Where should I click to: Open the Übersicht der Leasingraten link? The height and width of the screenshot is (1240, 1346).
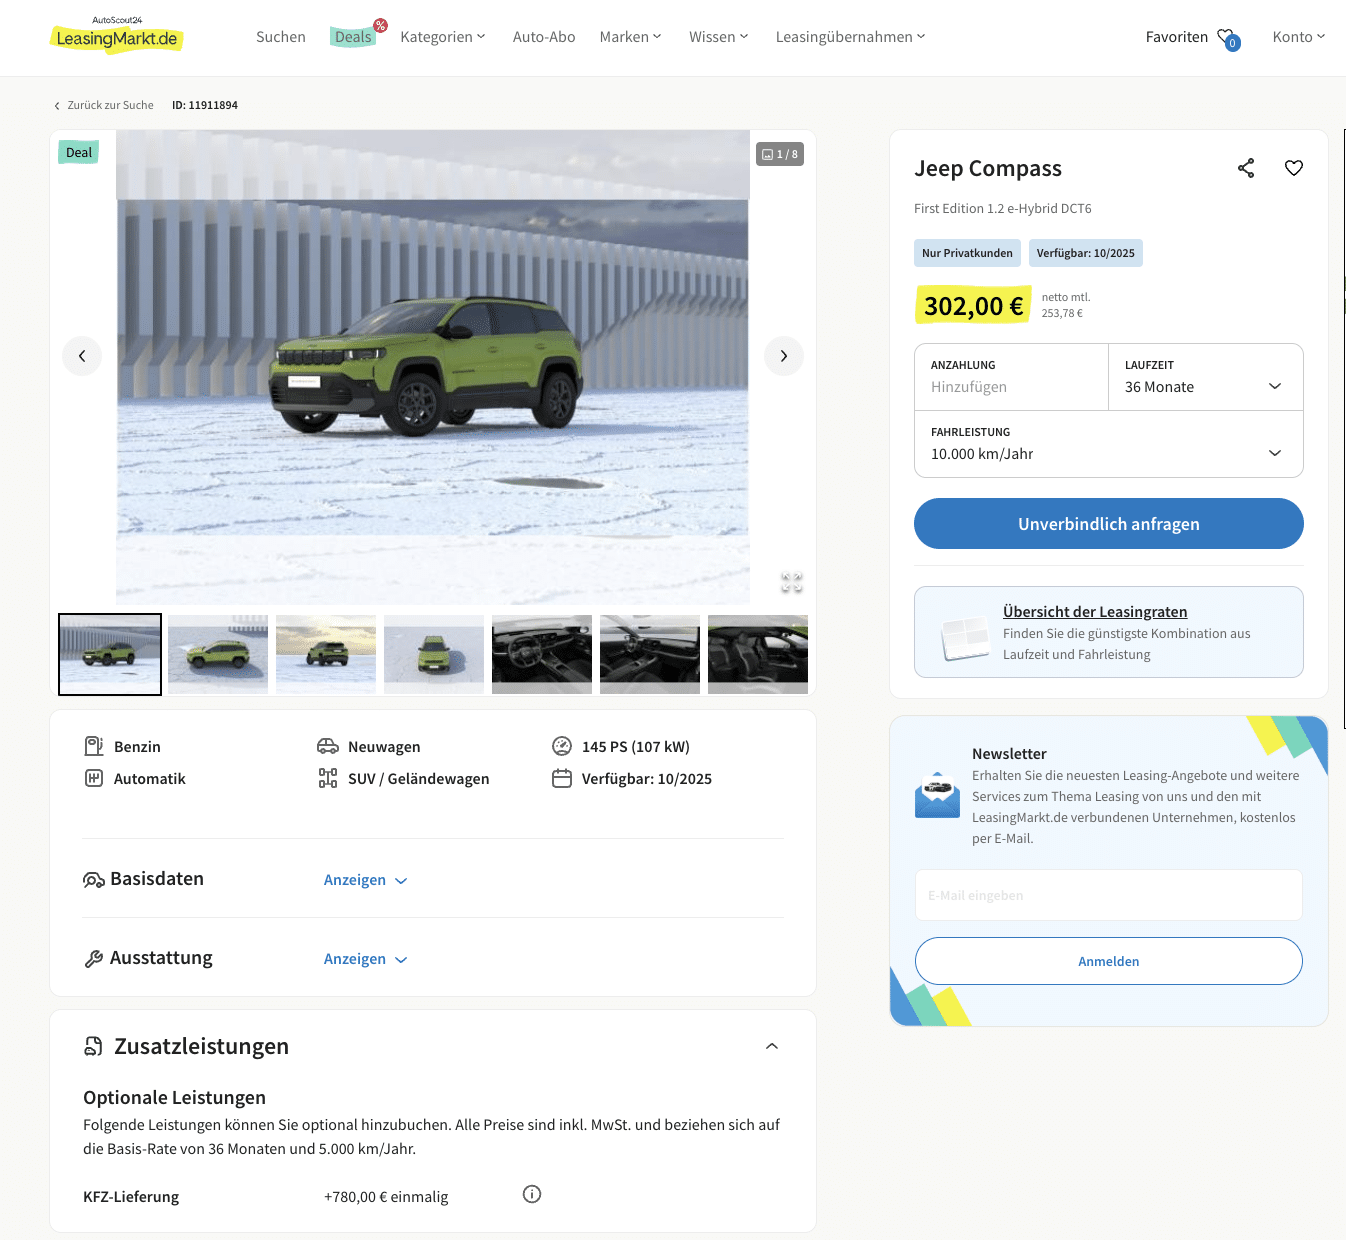(1095, 612)
